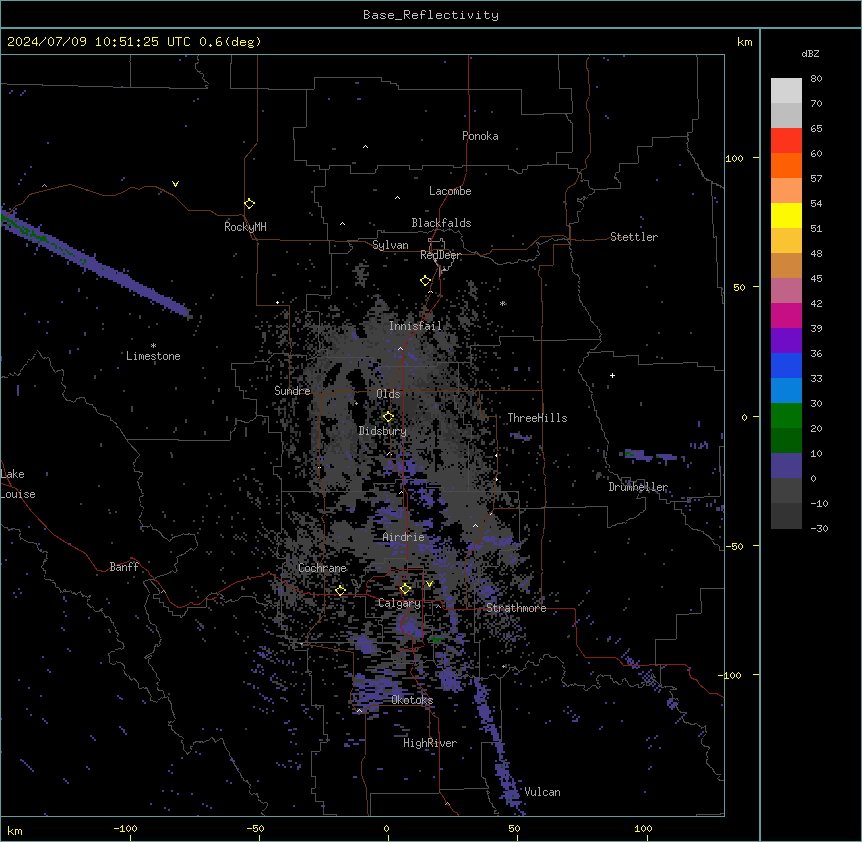
Task: Select the orange swatch below the red one
Action: tap(786, 165)
